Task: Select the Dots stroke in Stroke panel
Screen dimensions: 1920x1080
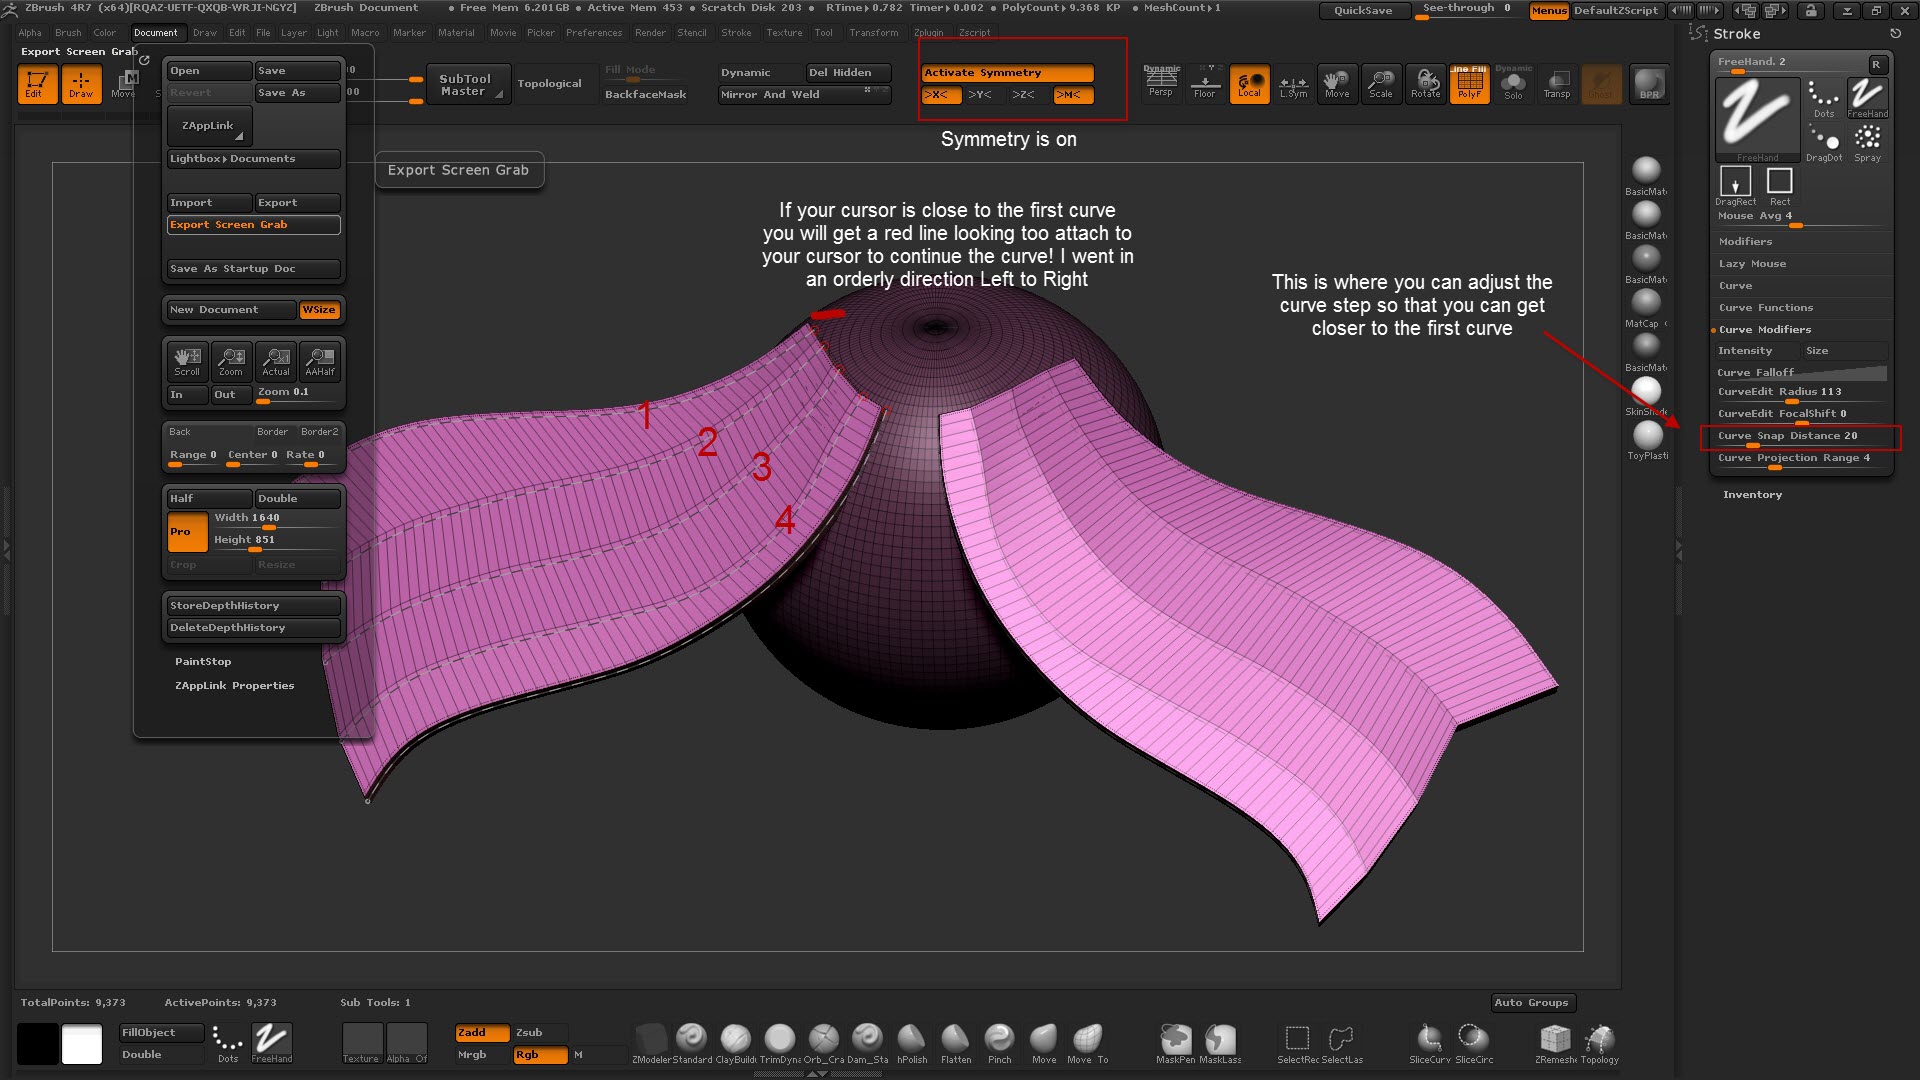Action: click(x=1824, y=98)
